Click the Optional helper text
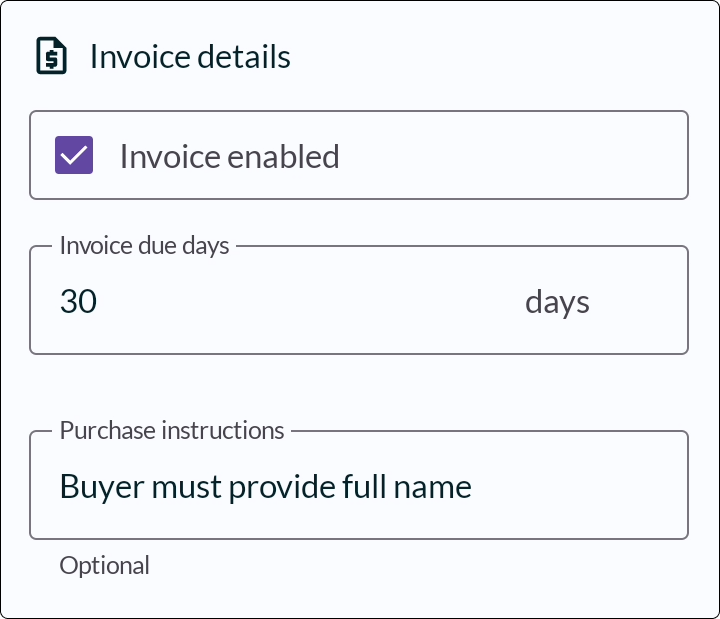Image resolution: width=720 pixels, height=619 pixels. pos(105,566)
